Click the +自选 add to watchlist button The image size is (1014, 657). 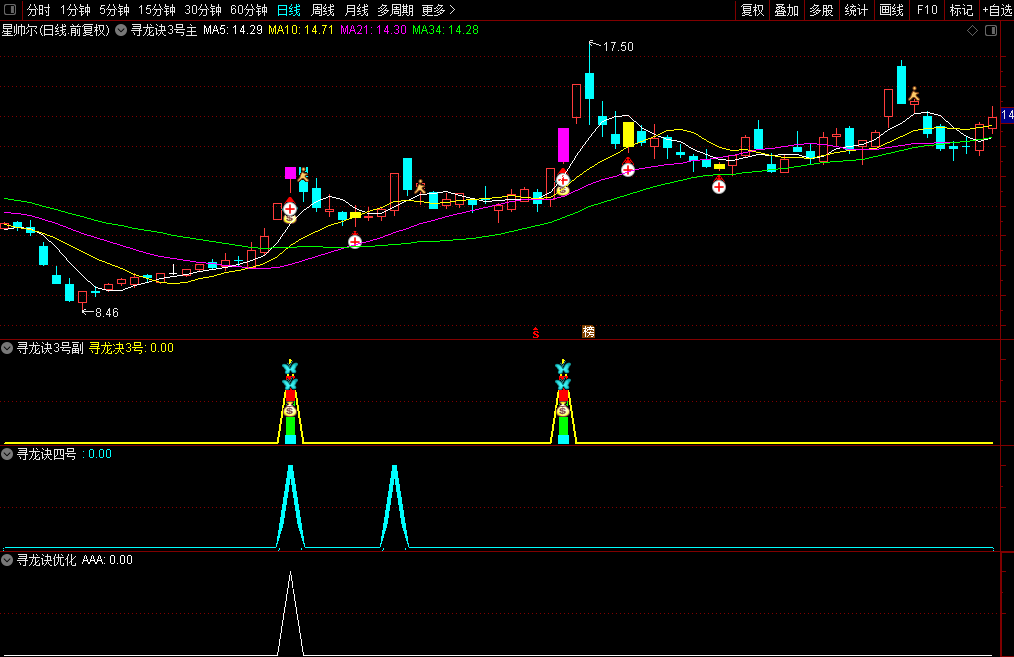997,10
